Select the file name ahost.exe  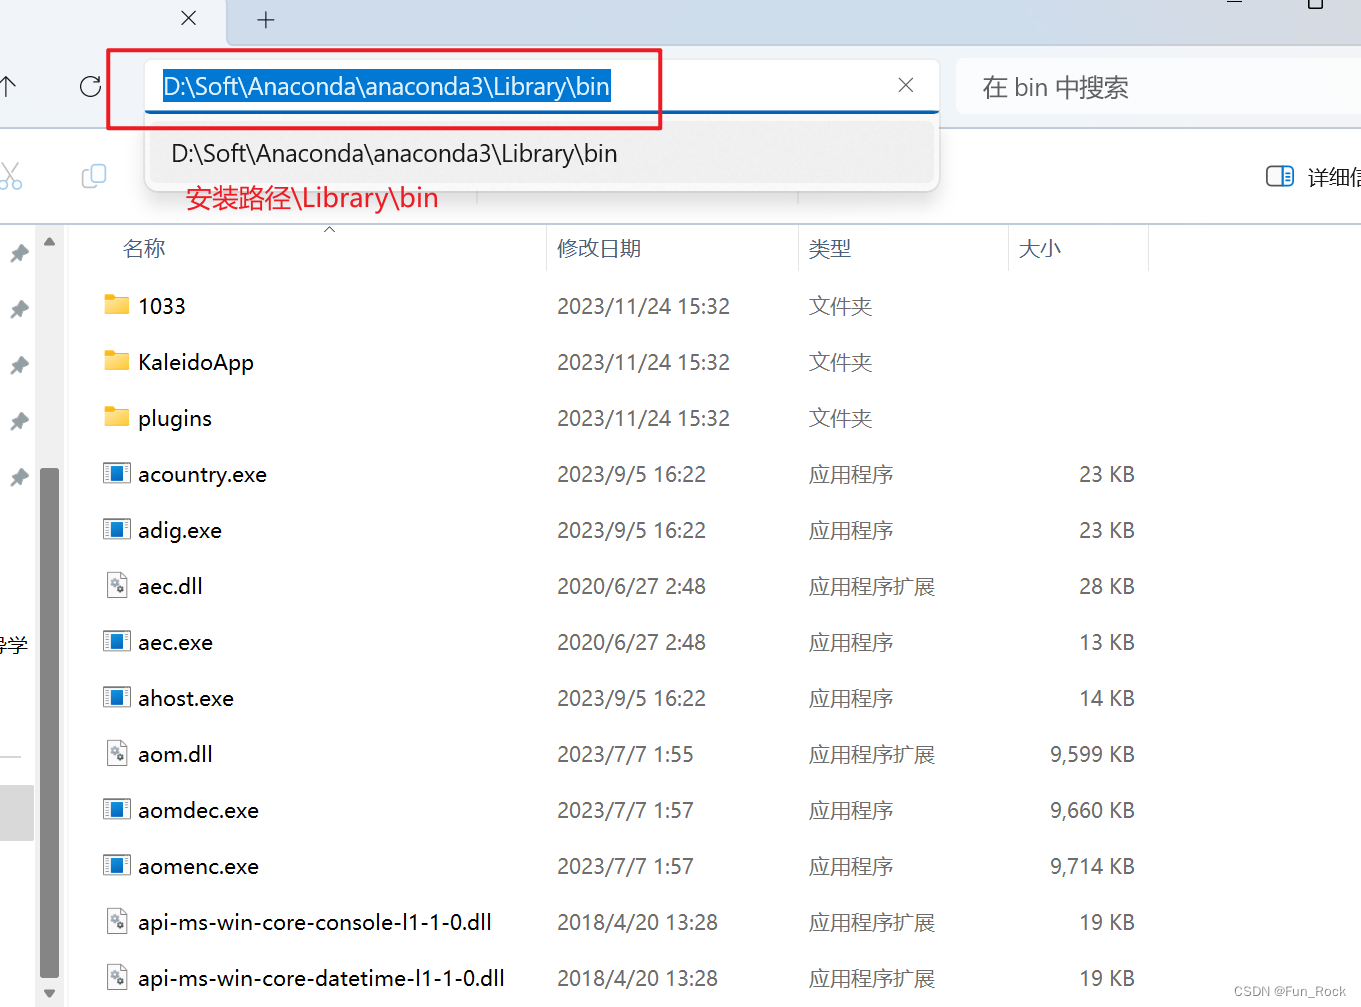(x=186, y=698)
